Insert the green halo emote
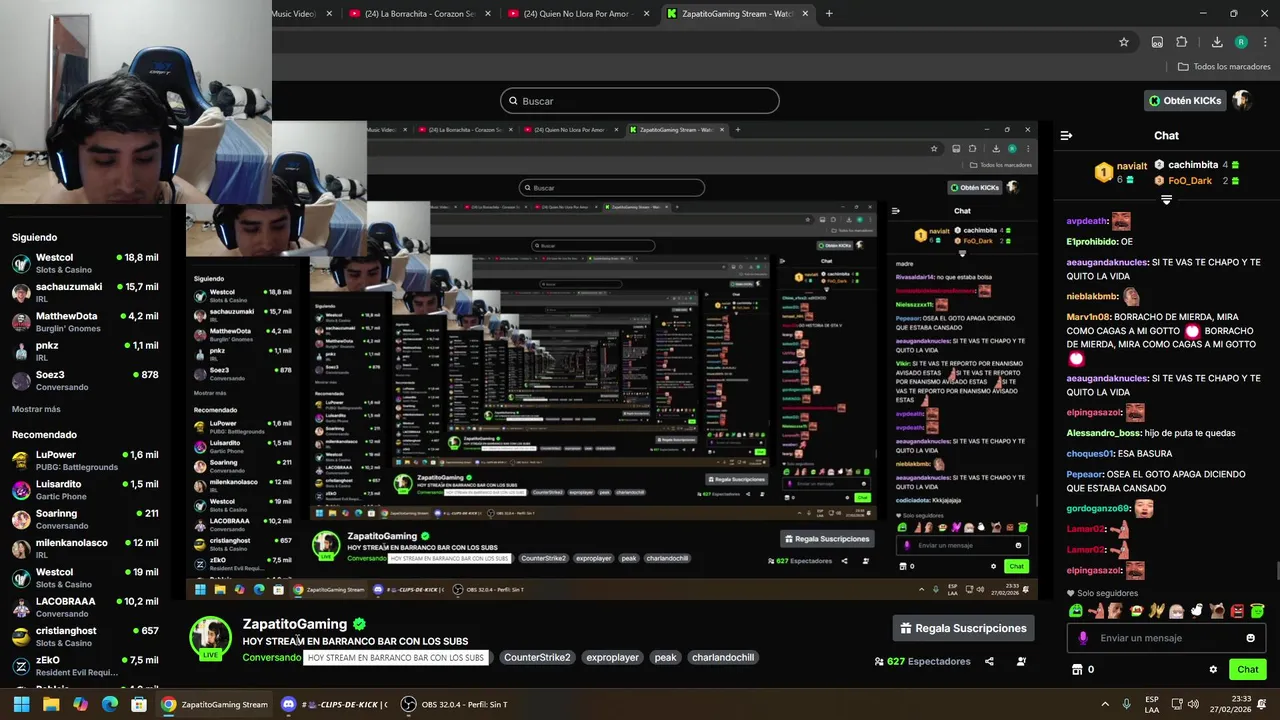The height and width of the screenshot is (720, 1280). tap(1257, 611)
